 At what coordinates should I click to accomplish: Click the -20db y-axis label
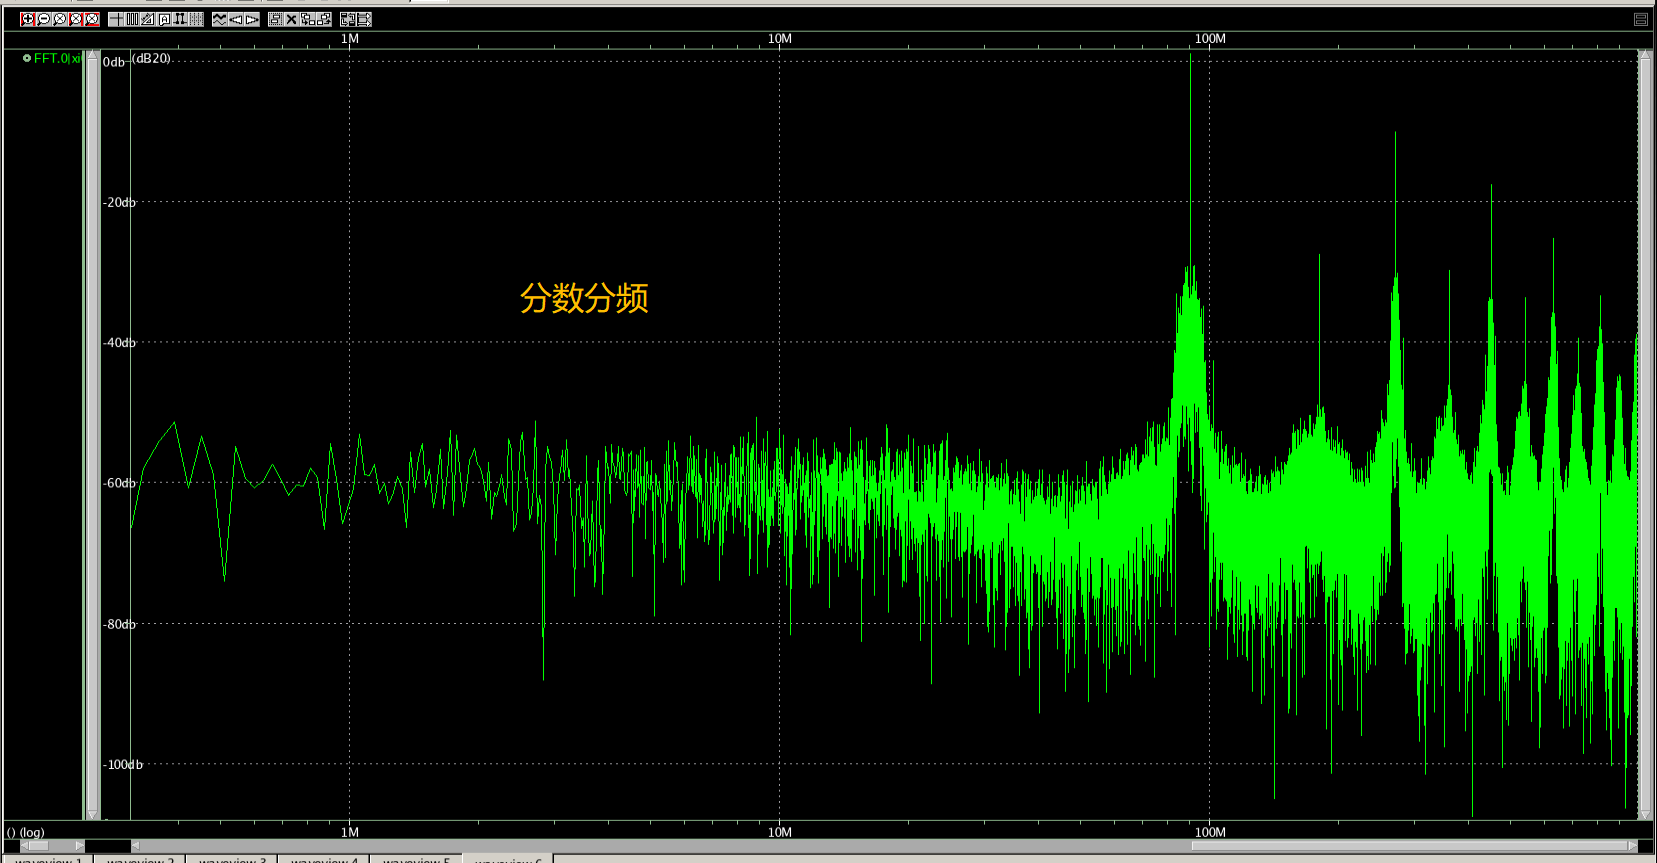119,202
